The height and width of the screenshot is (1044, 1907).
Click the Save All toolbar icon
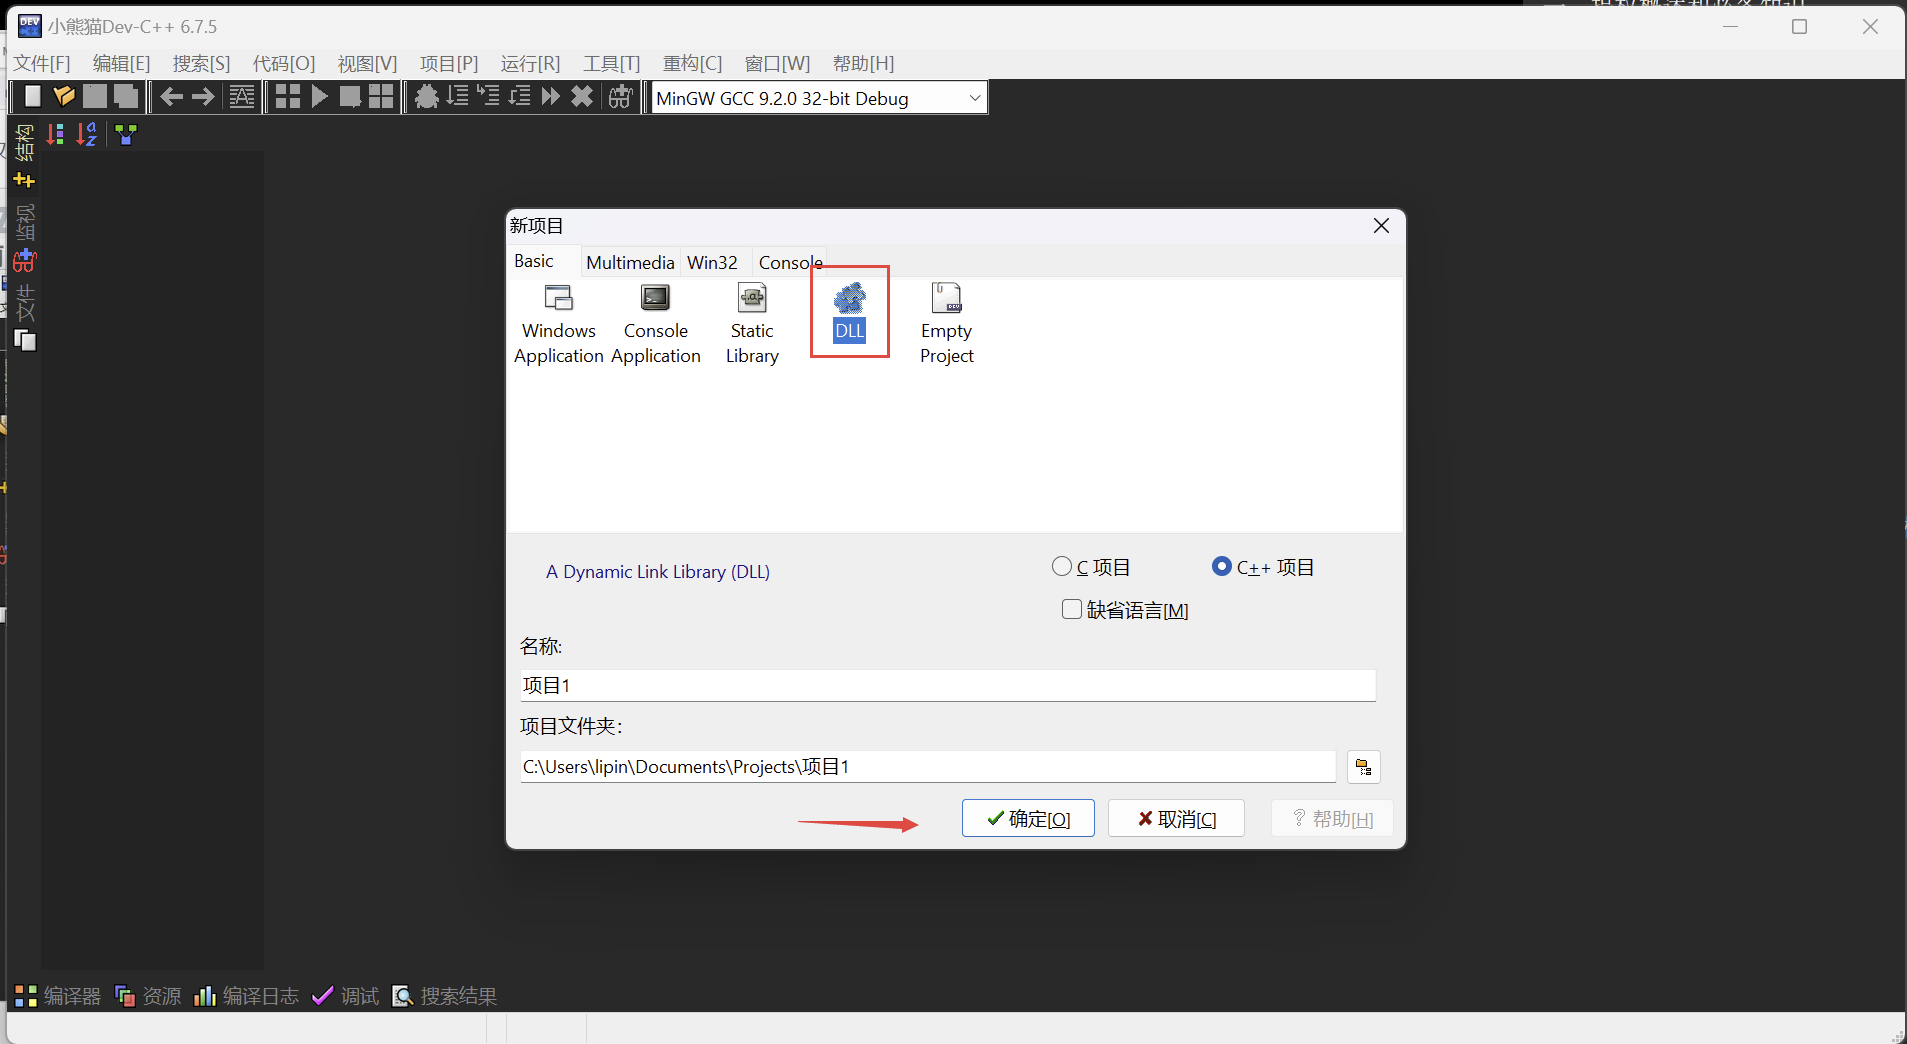point(126,97)
